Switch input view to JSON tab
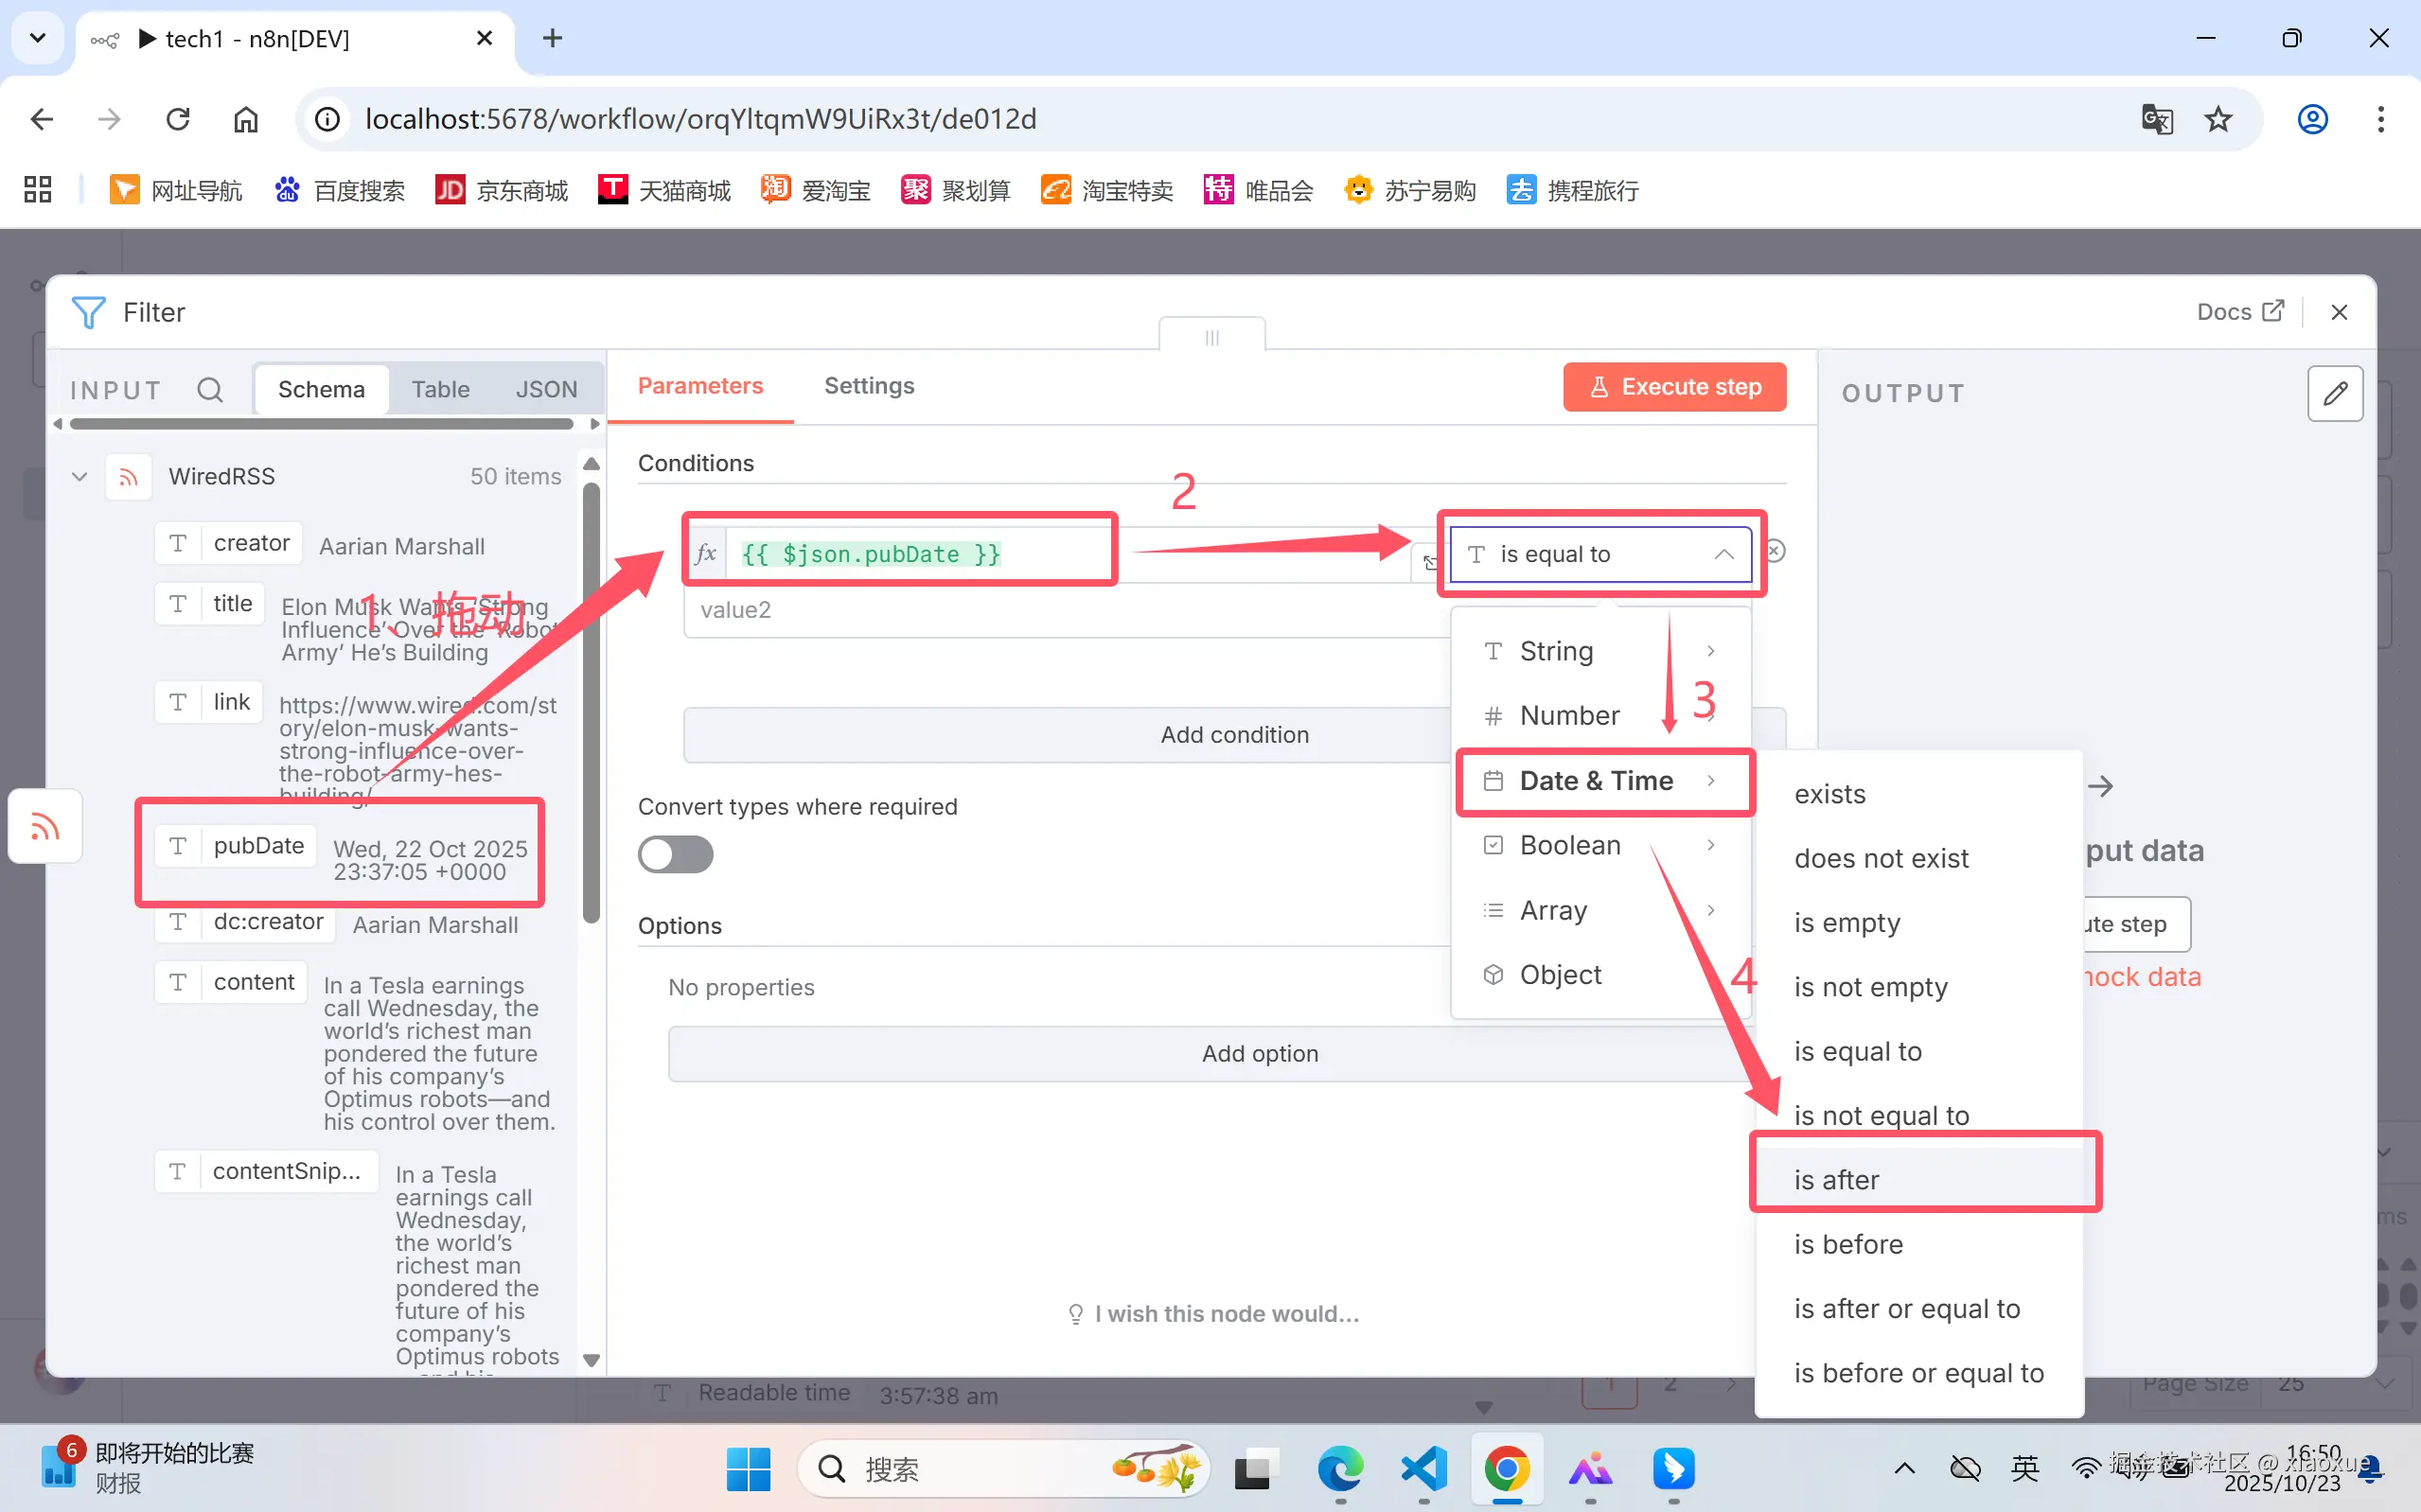Image resolution: width=2421 pixels, height=1512 pixels. point(546,390)
